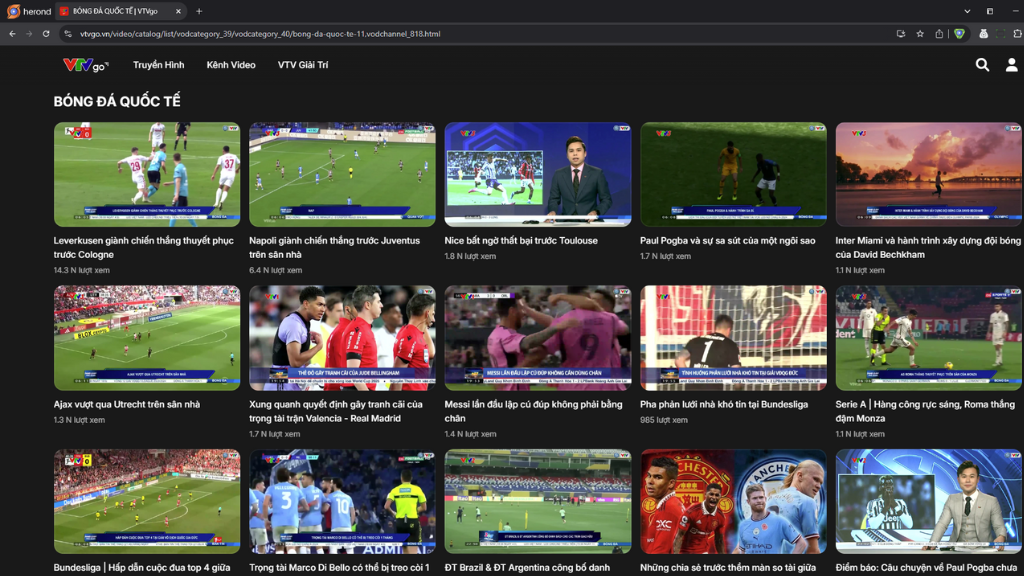This screenshot has height=576, width=1024.
Task: Click the Herond shield icon
Action: click(x=959, y=34)
